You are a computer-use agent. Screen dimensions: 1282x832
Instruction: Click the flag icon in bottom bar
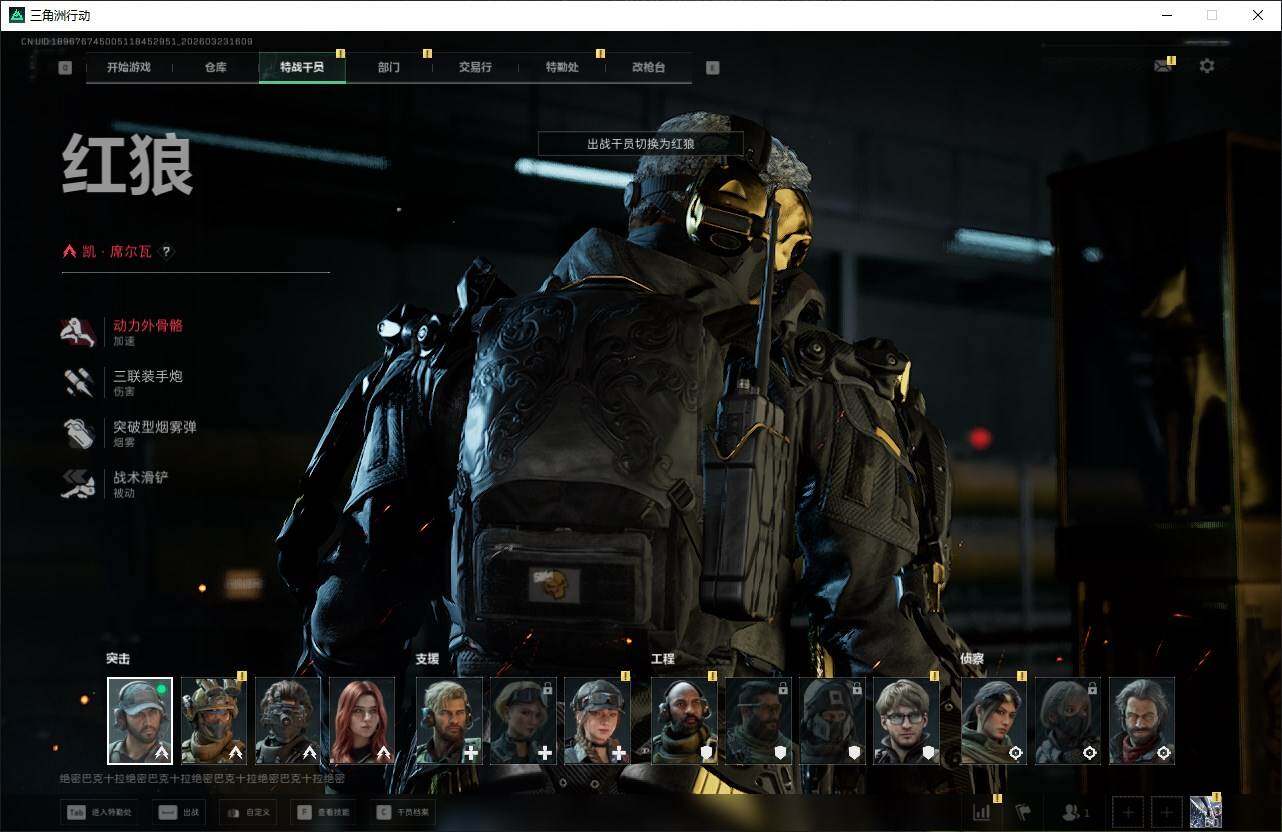pyautogui.click(x=1023, y=812)
